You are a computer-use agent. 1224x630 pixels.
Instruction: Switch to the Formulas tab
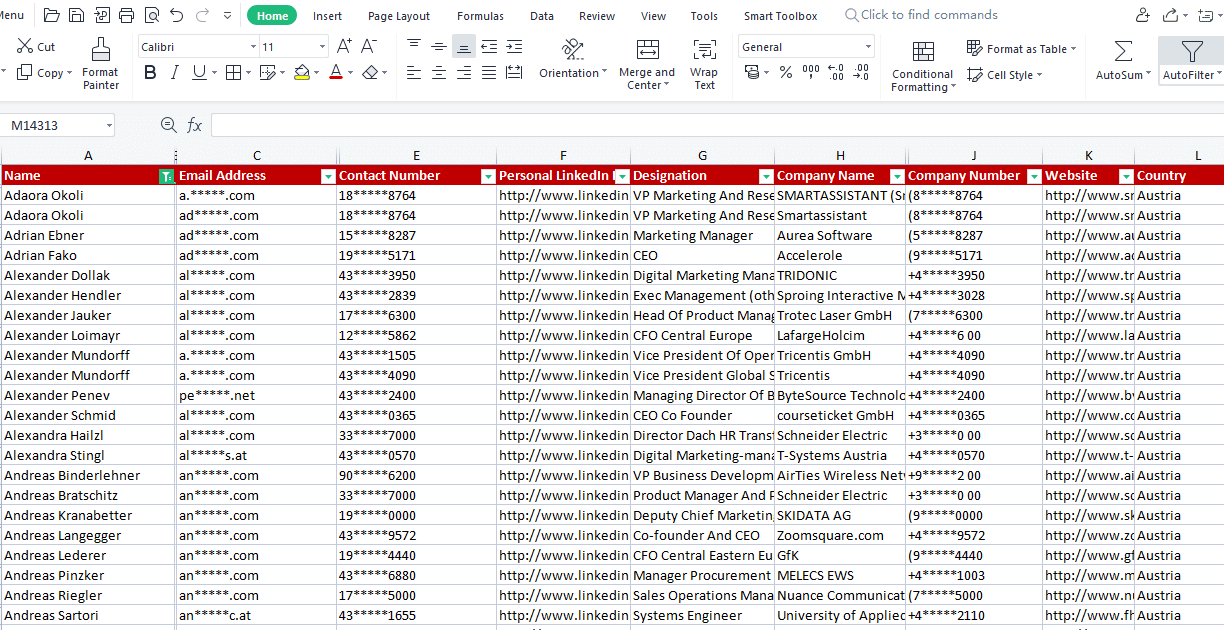coord(480,16)
